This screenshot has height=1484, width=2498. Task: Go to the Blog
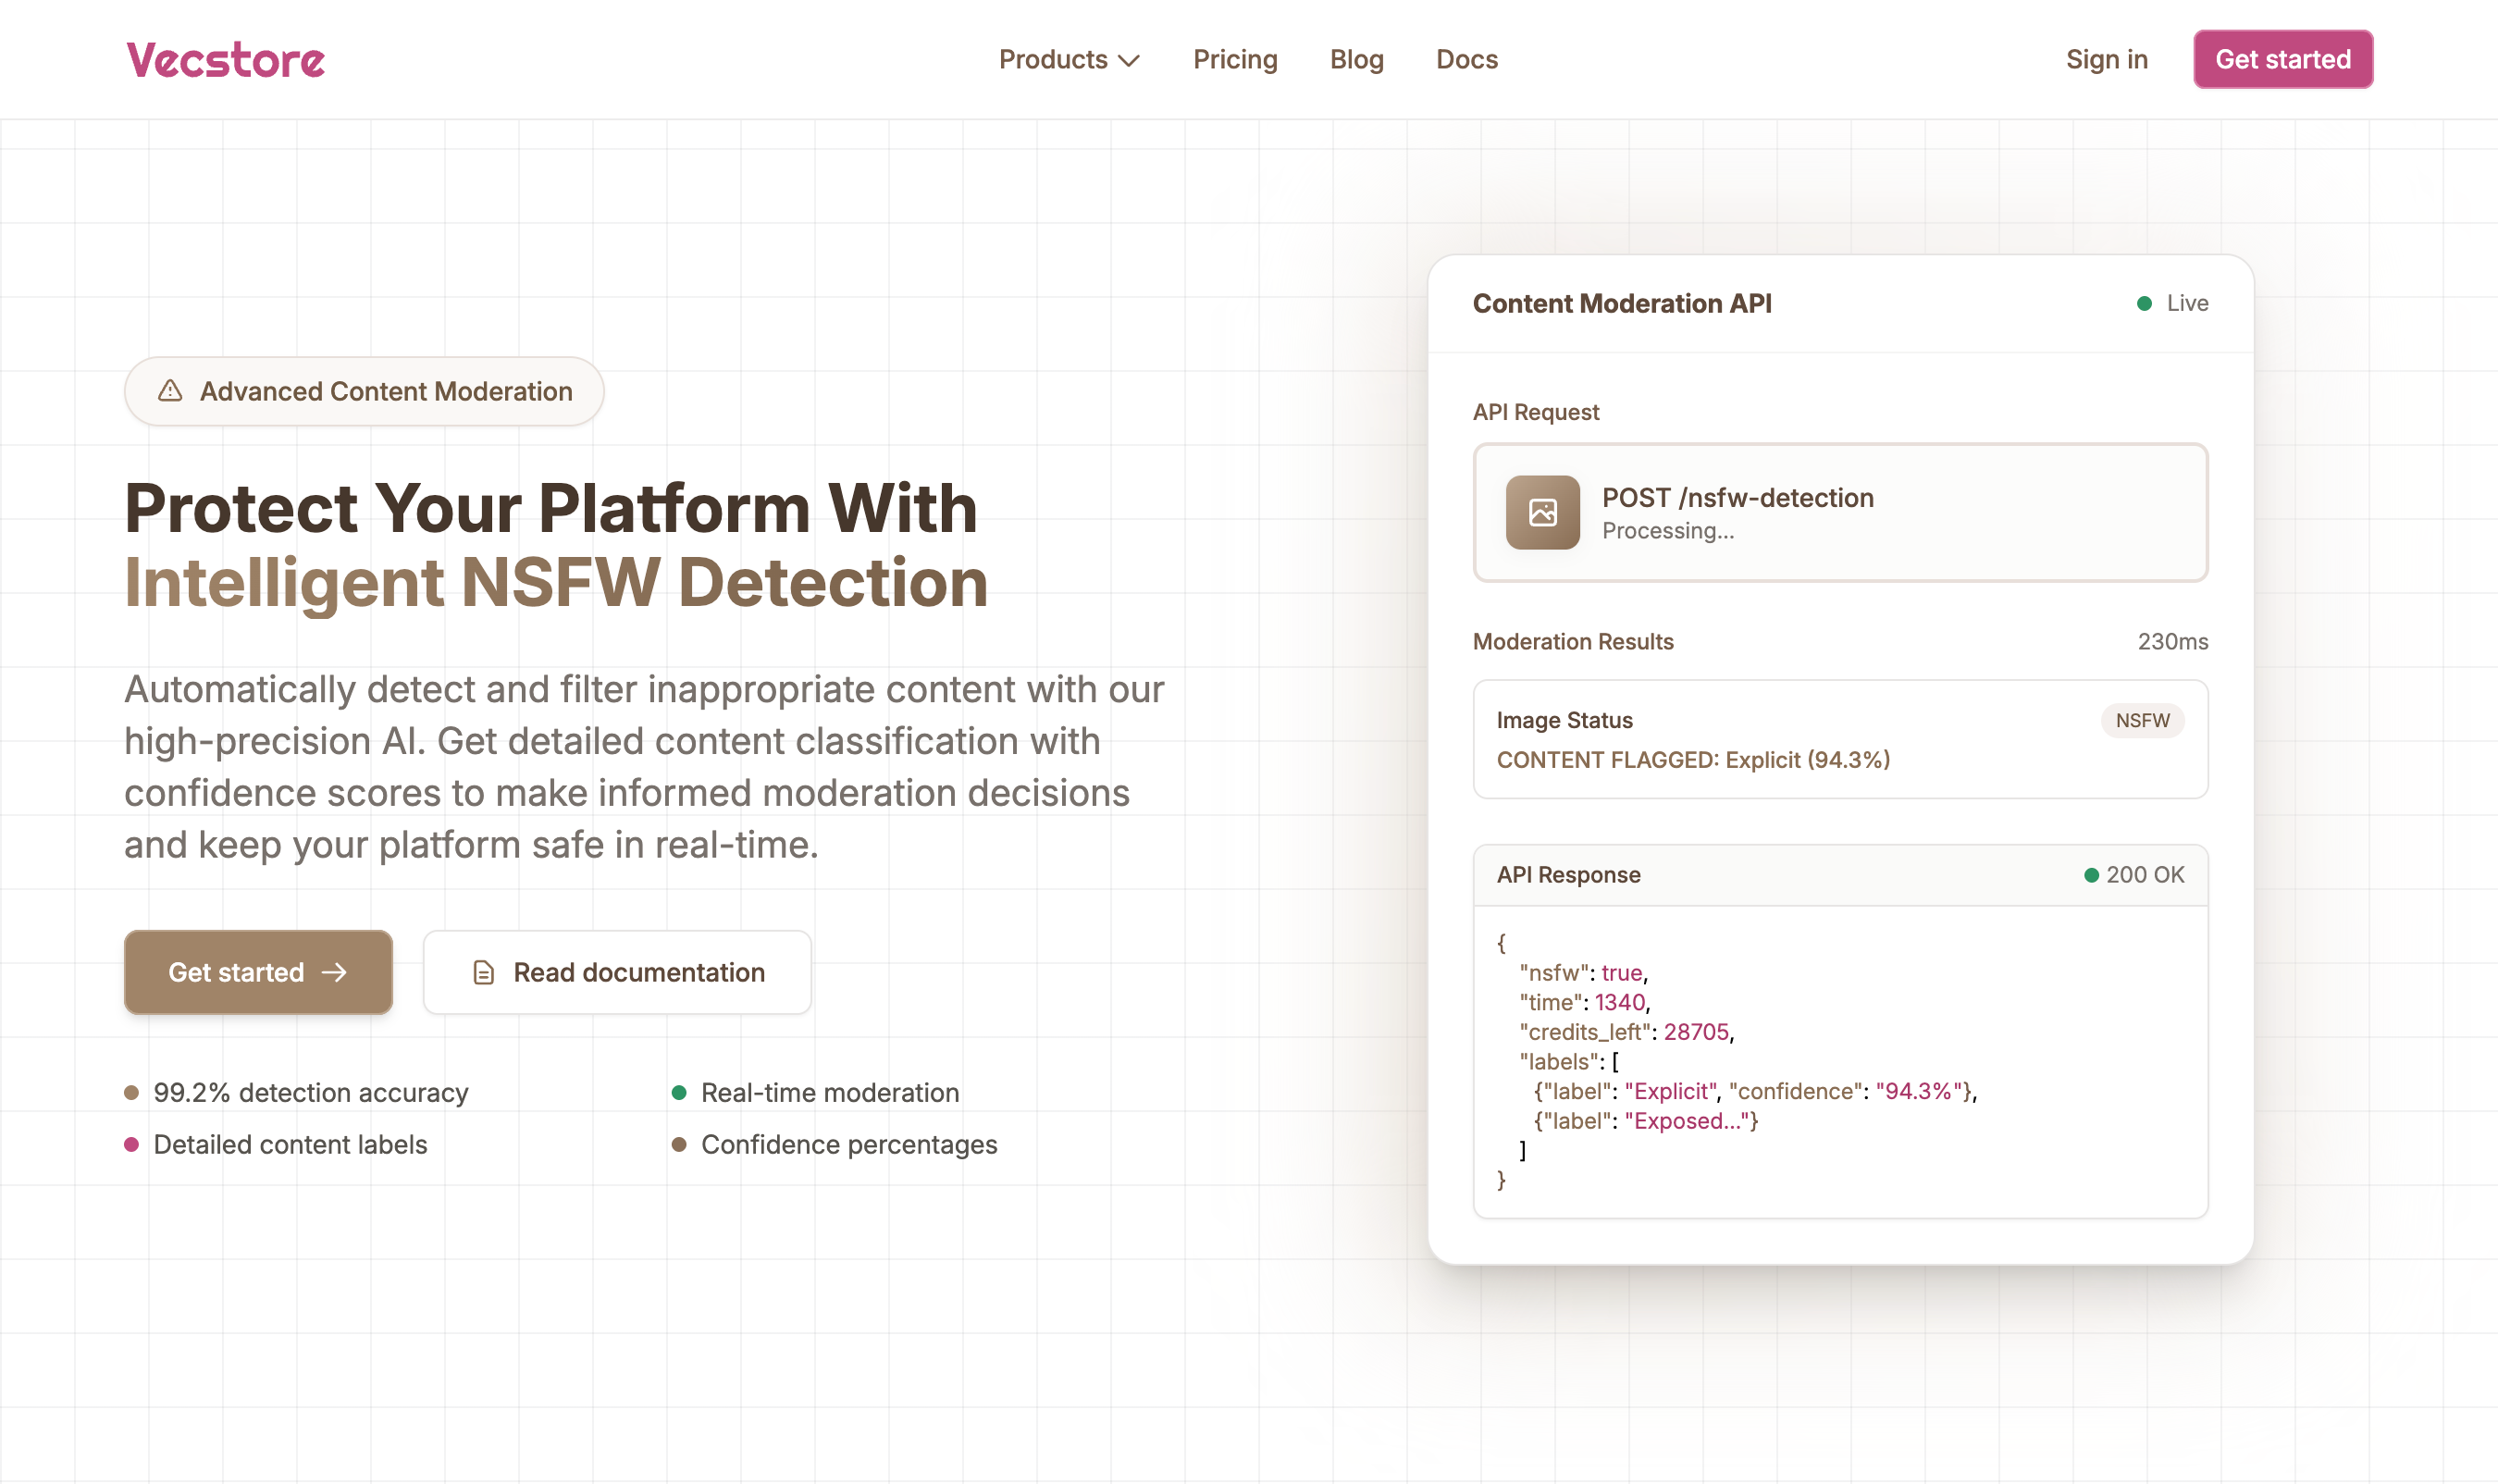(x=1356, y=60)
